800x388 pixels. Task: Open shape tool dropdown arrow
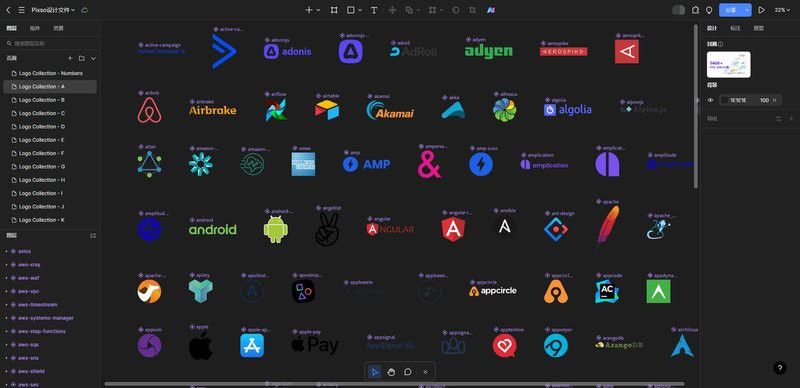click(360, 10)
